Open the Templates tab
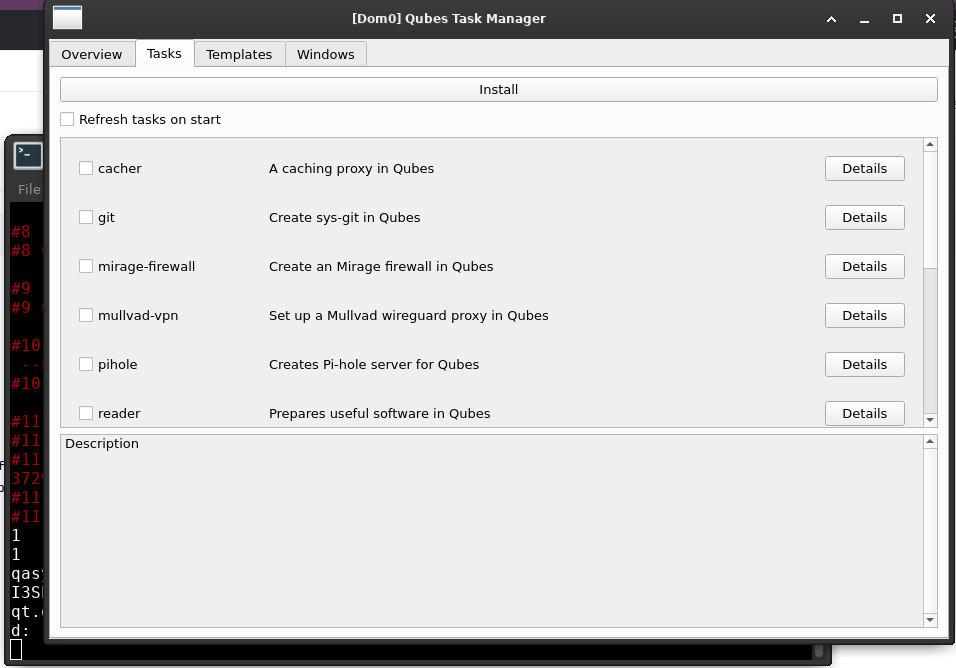This screenshot has width=956, height=668. pyautogui.click(x=239, y=54)
